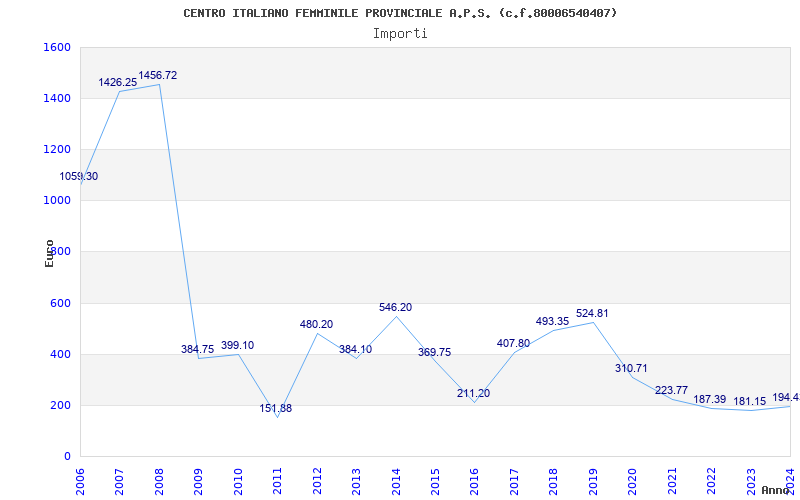Screen dimensions: 800x500
Task: Click the y-axis value 1400
Action: coord(58,98)
